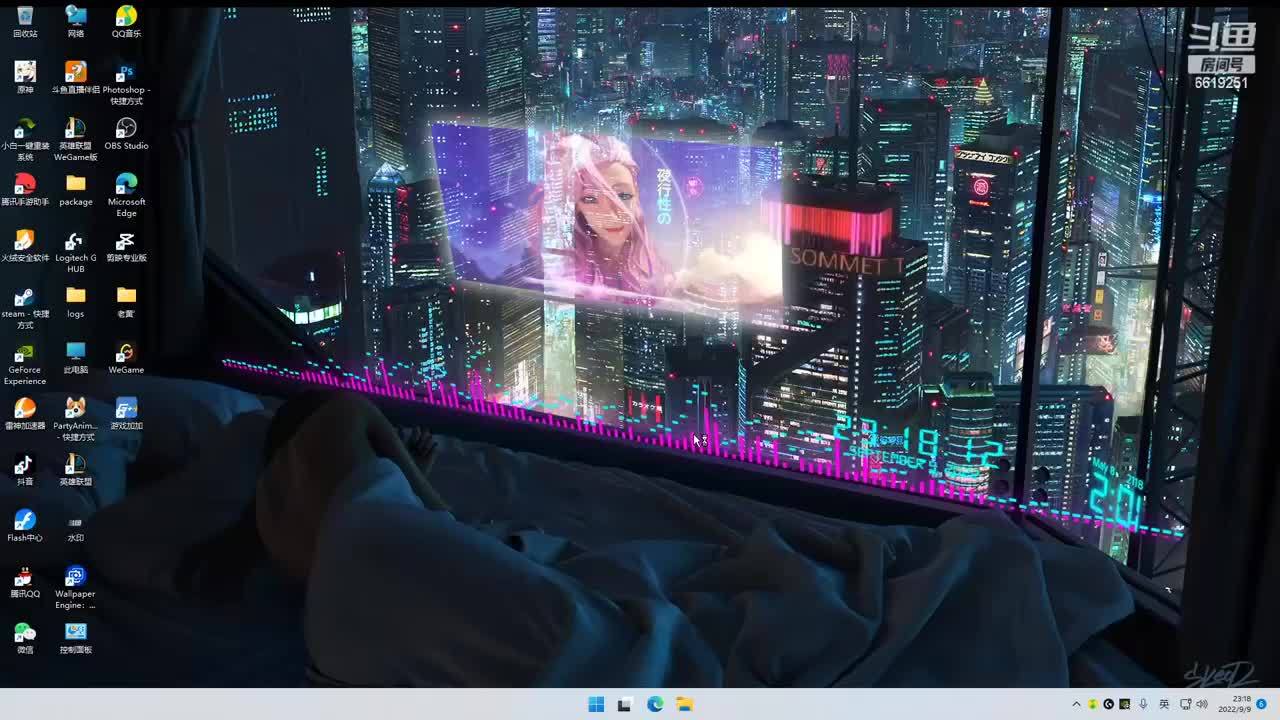Screen dimensions: 1280x720
Task: Launch the 腾讯QQ desktop shortcut
Action: [x=25, y=581]
